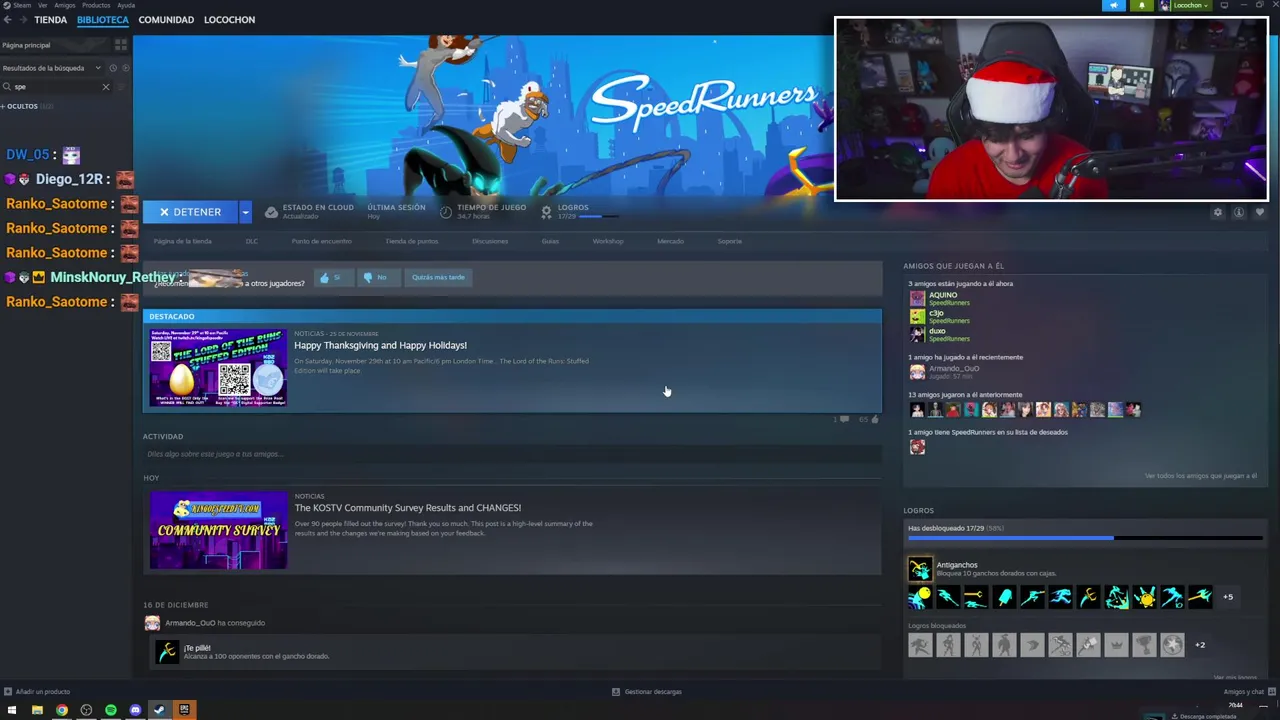Open the dropdown arrow beside DETENER
1280x720 pixels.
coord(245,212)
